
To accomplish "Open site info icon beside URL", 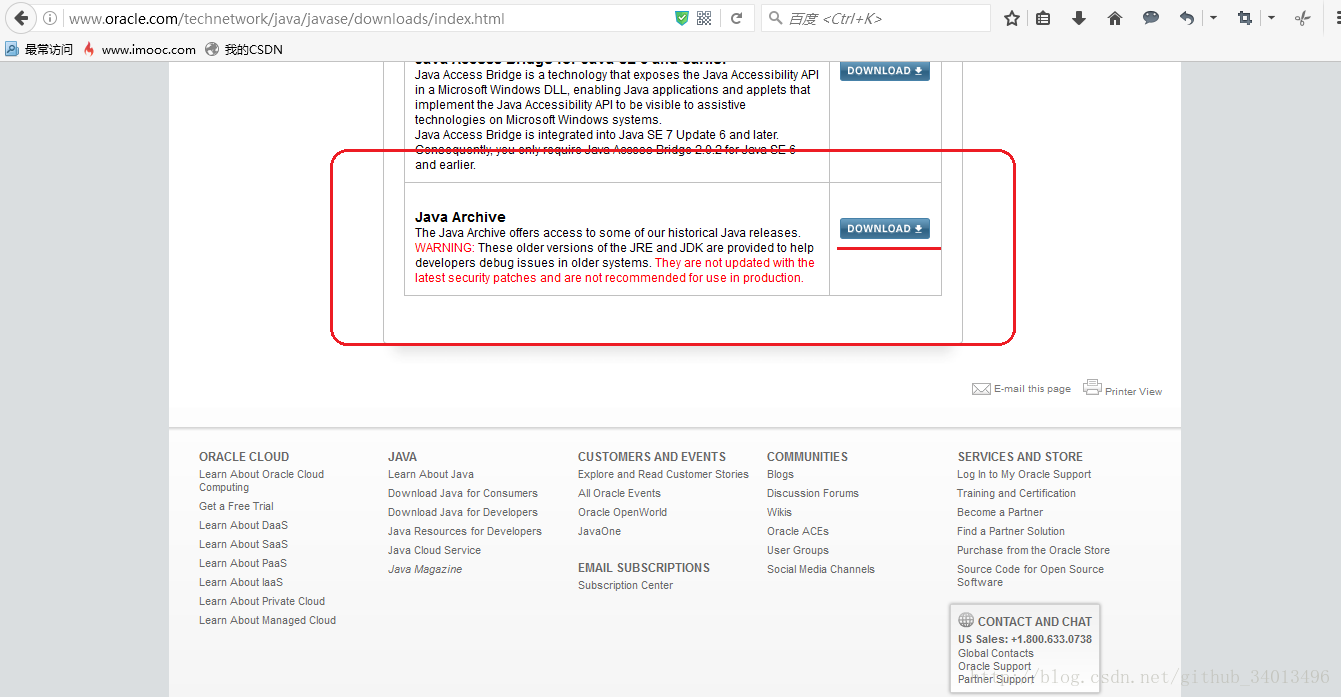I will [x=50, y=18].
